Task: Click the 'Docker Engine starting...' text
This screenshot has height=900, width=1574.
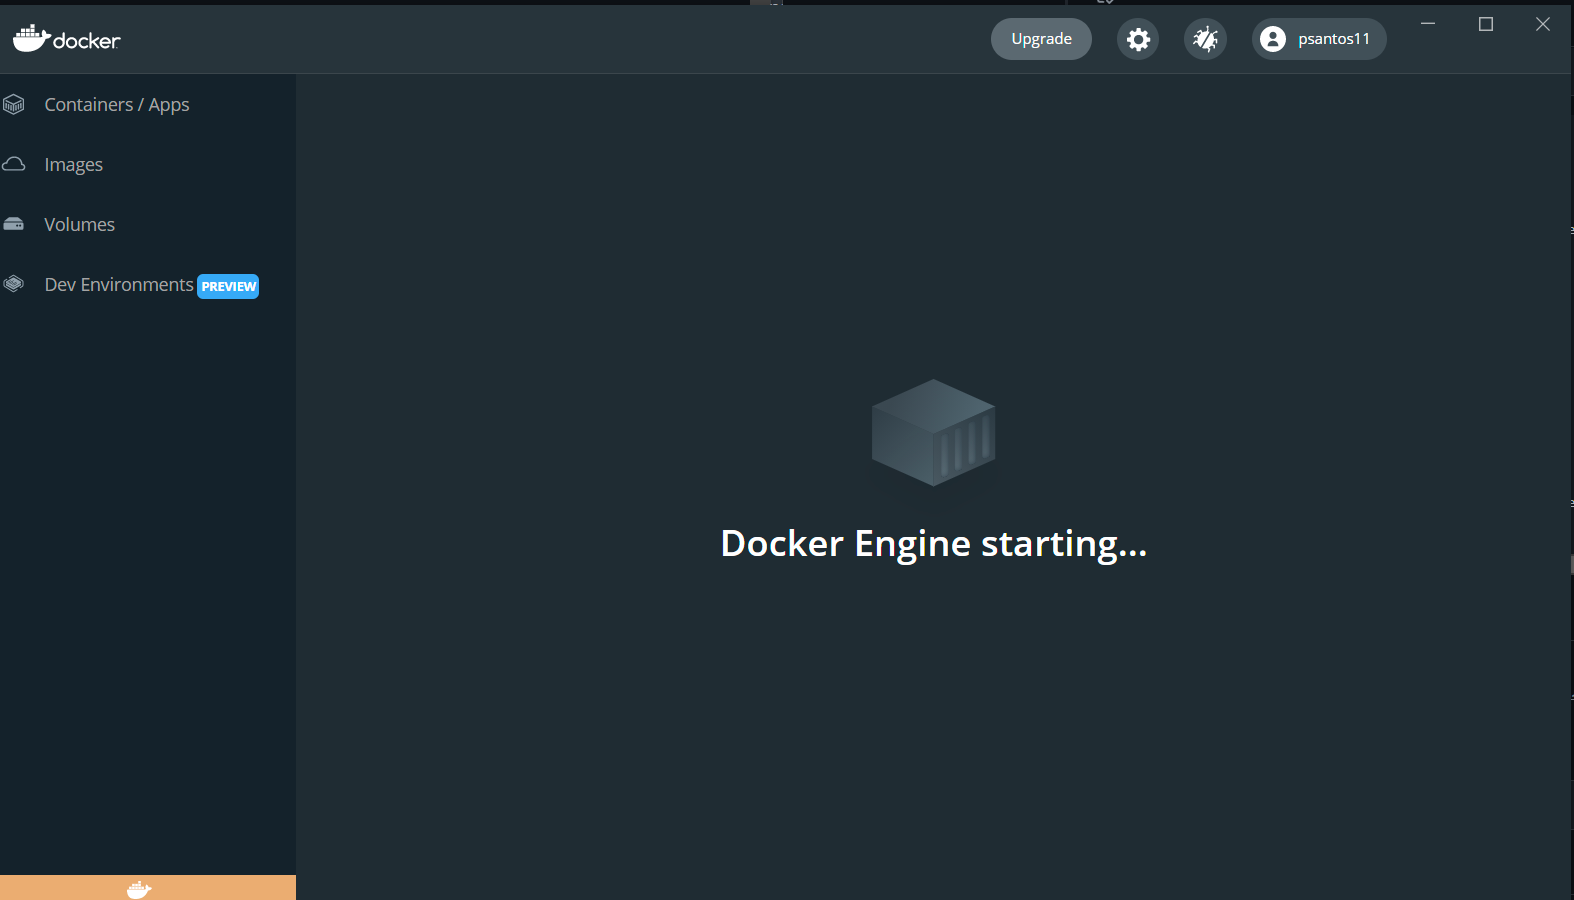Action: 934,544
